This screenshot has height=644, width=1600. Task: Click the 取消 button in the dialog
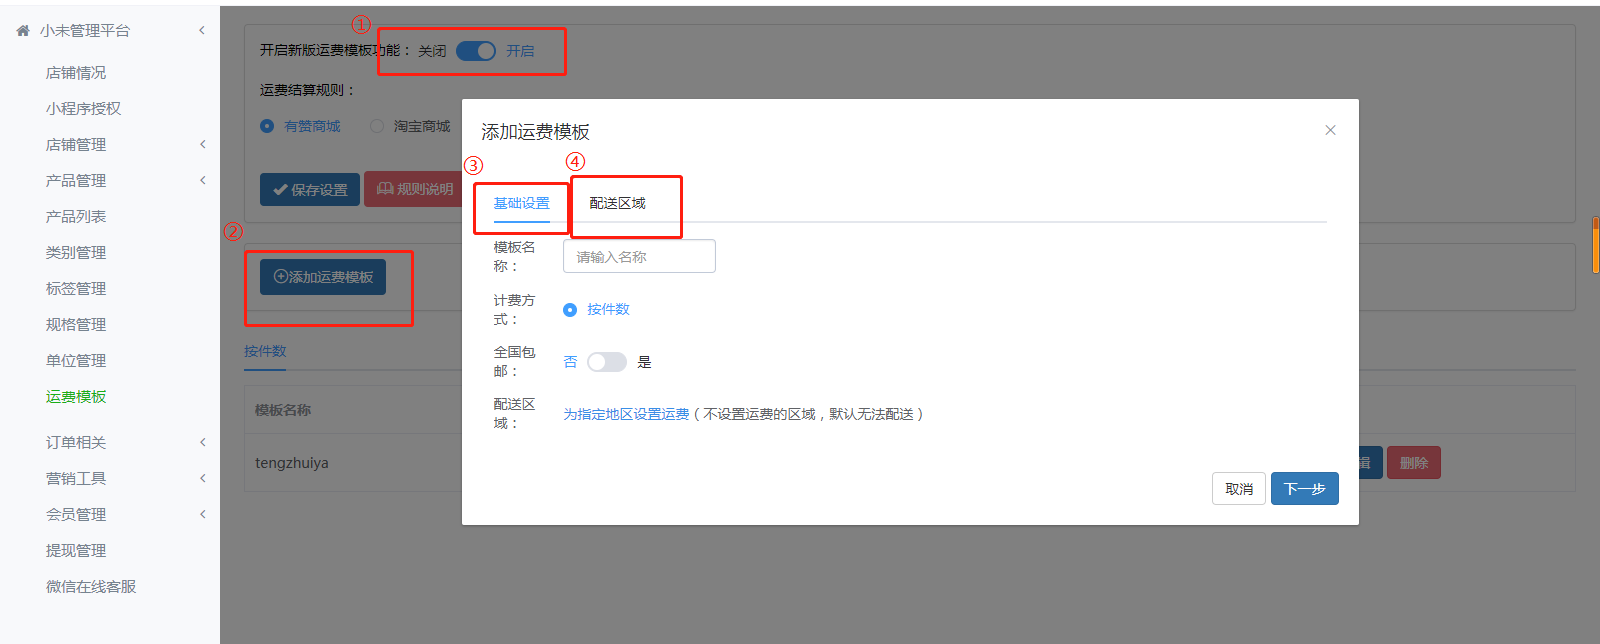1239,489
